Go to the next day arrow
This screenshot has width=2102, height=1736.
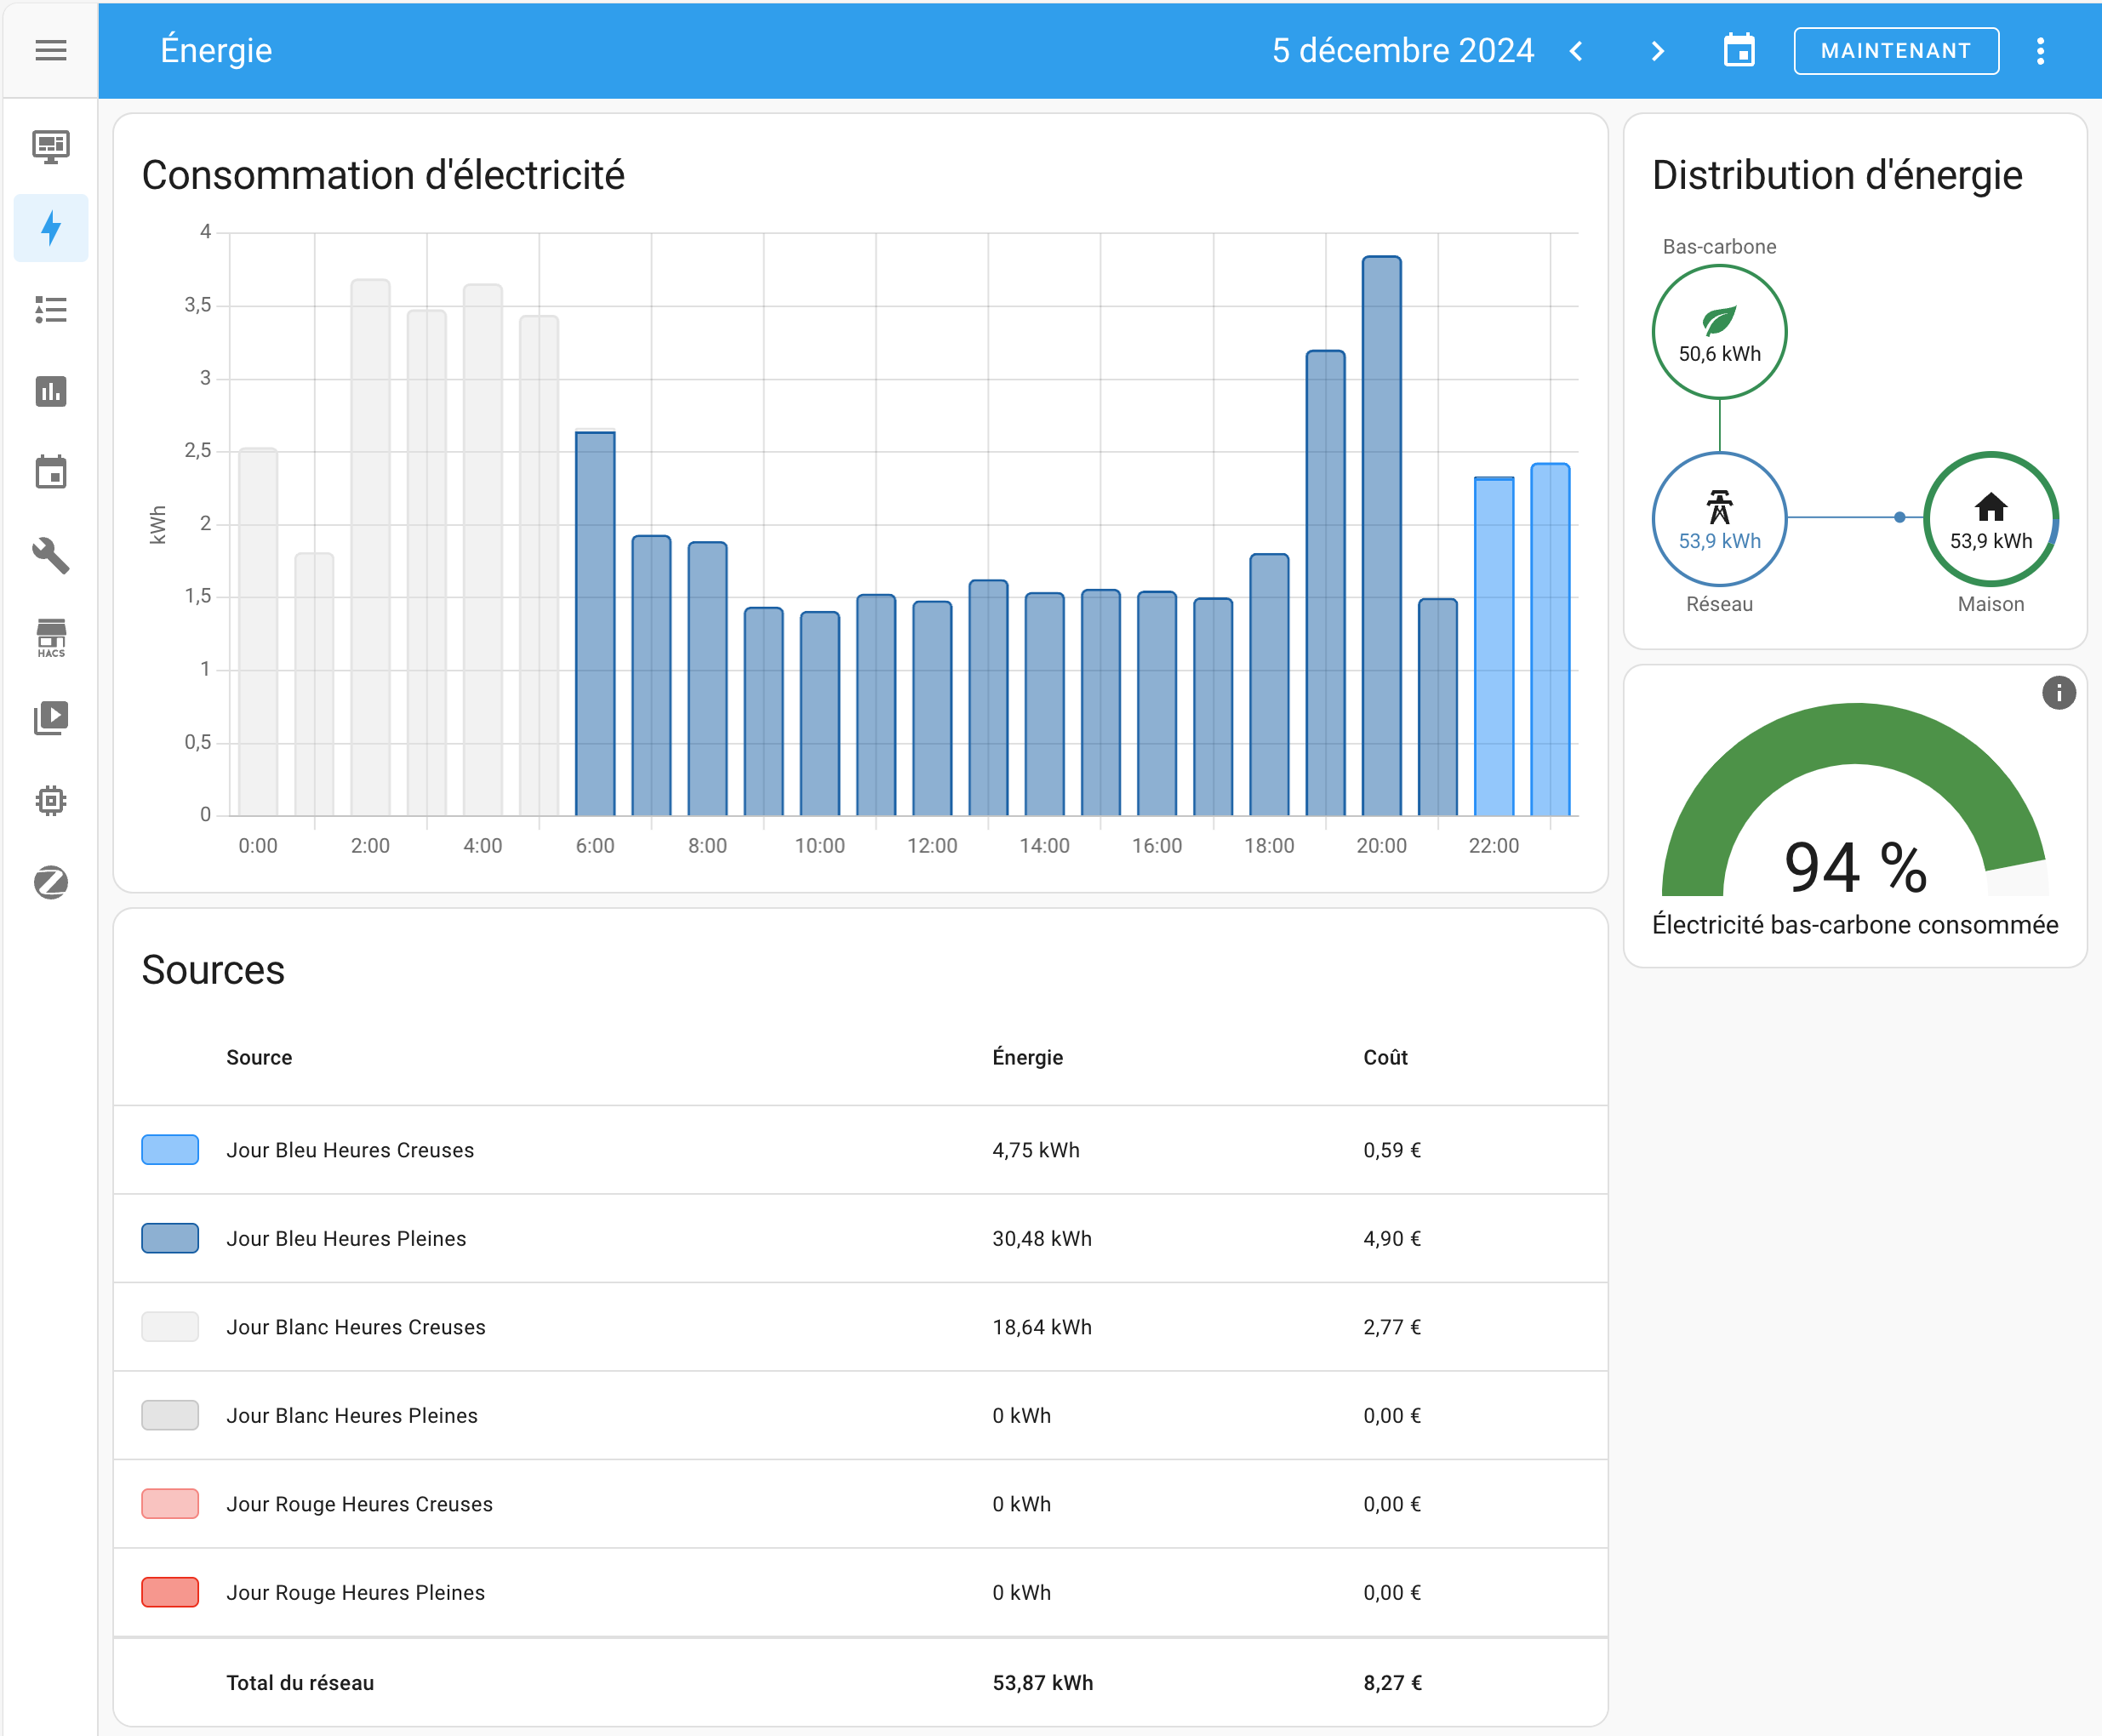click(x=1657, y=50)
